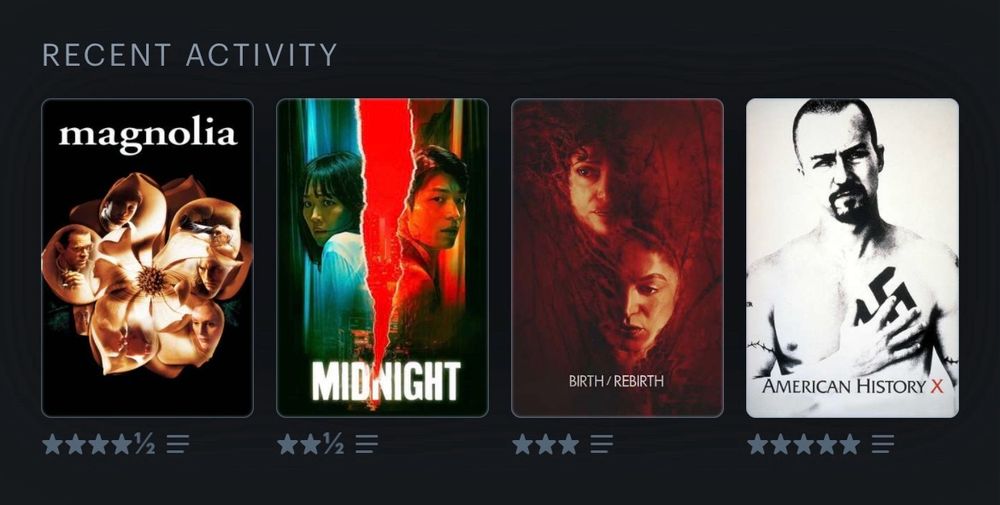The width and height of the screenshot is (1000, 505).
Task: Click the half-star symbol in Midnight's rating
Action: coord(334,444)
